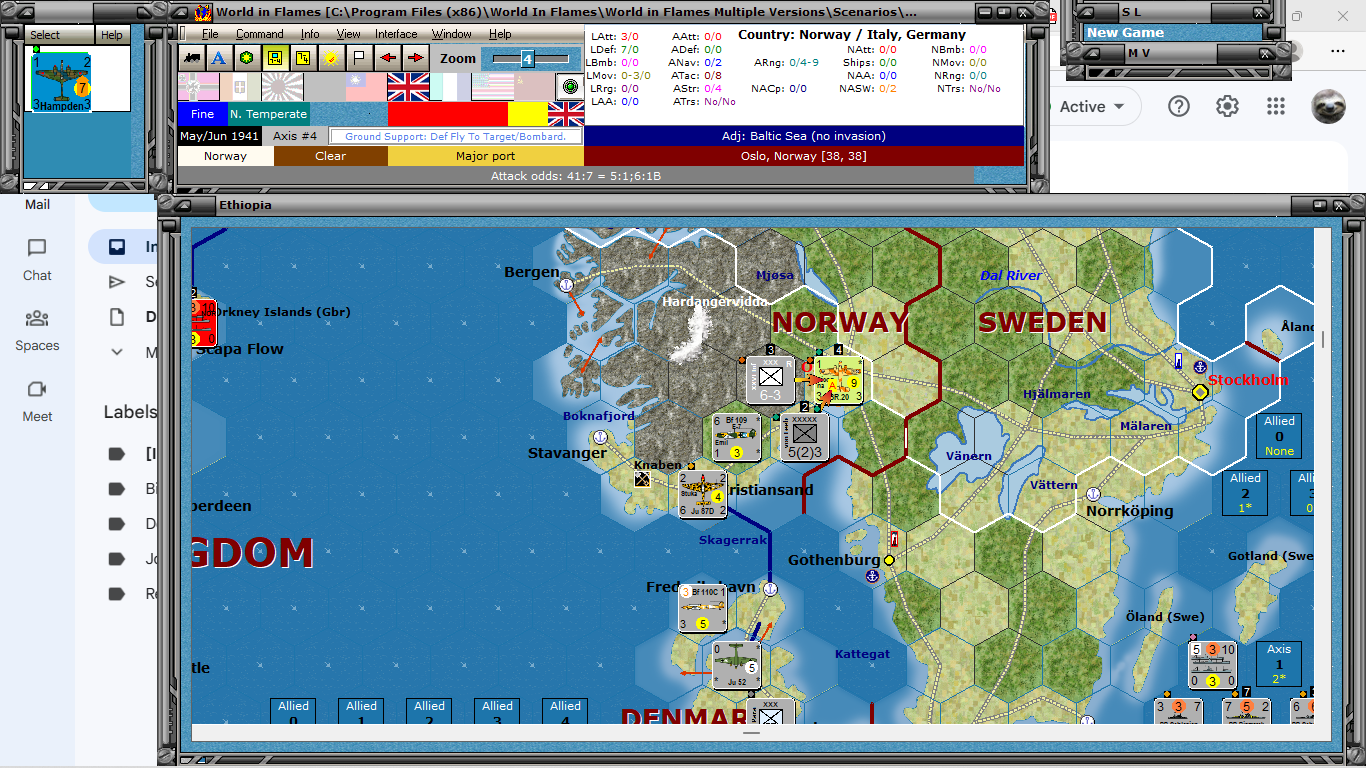Click the blue letter A toolbar icon
The width and height of the screenshot is (1366, 768).
[219, 58]
